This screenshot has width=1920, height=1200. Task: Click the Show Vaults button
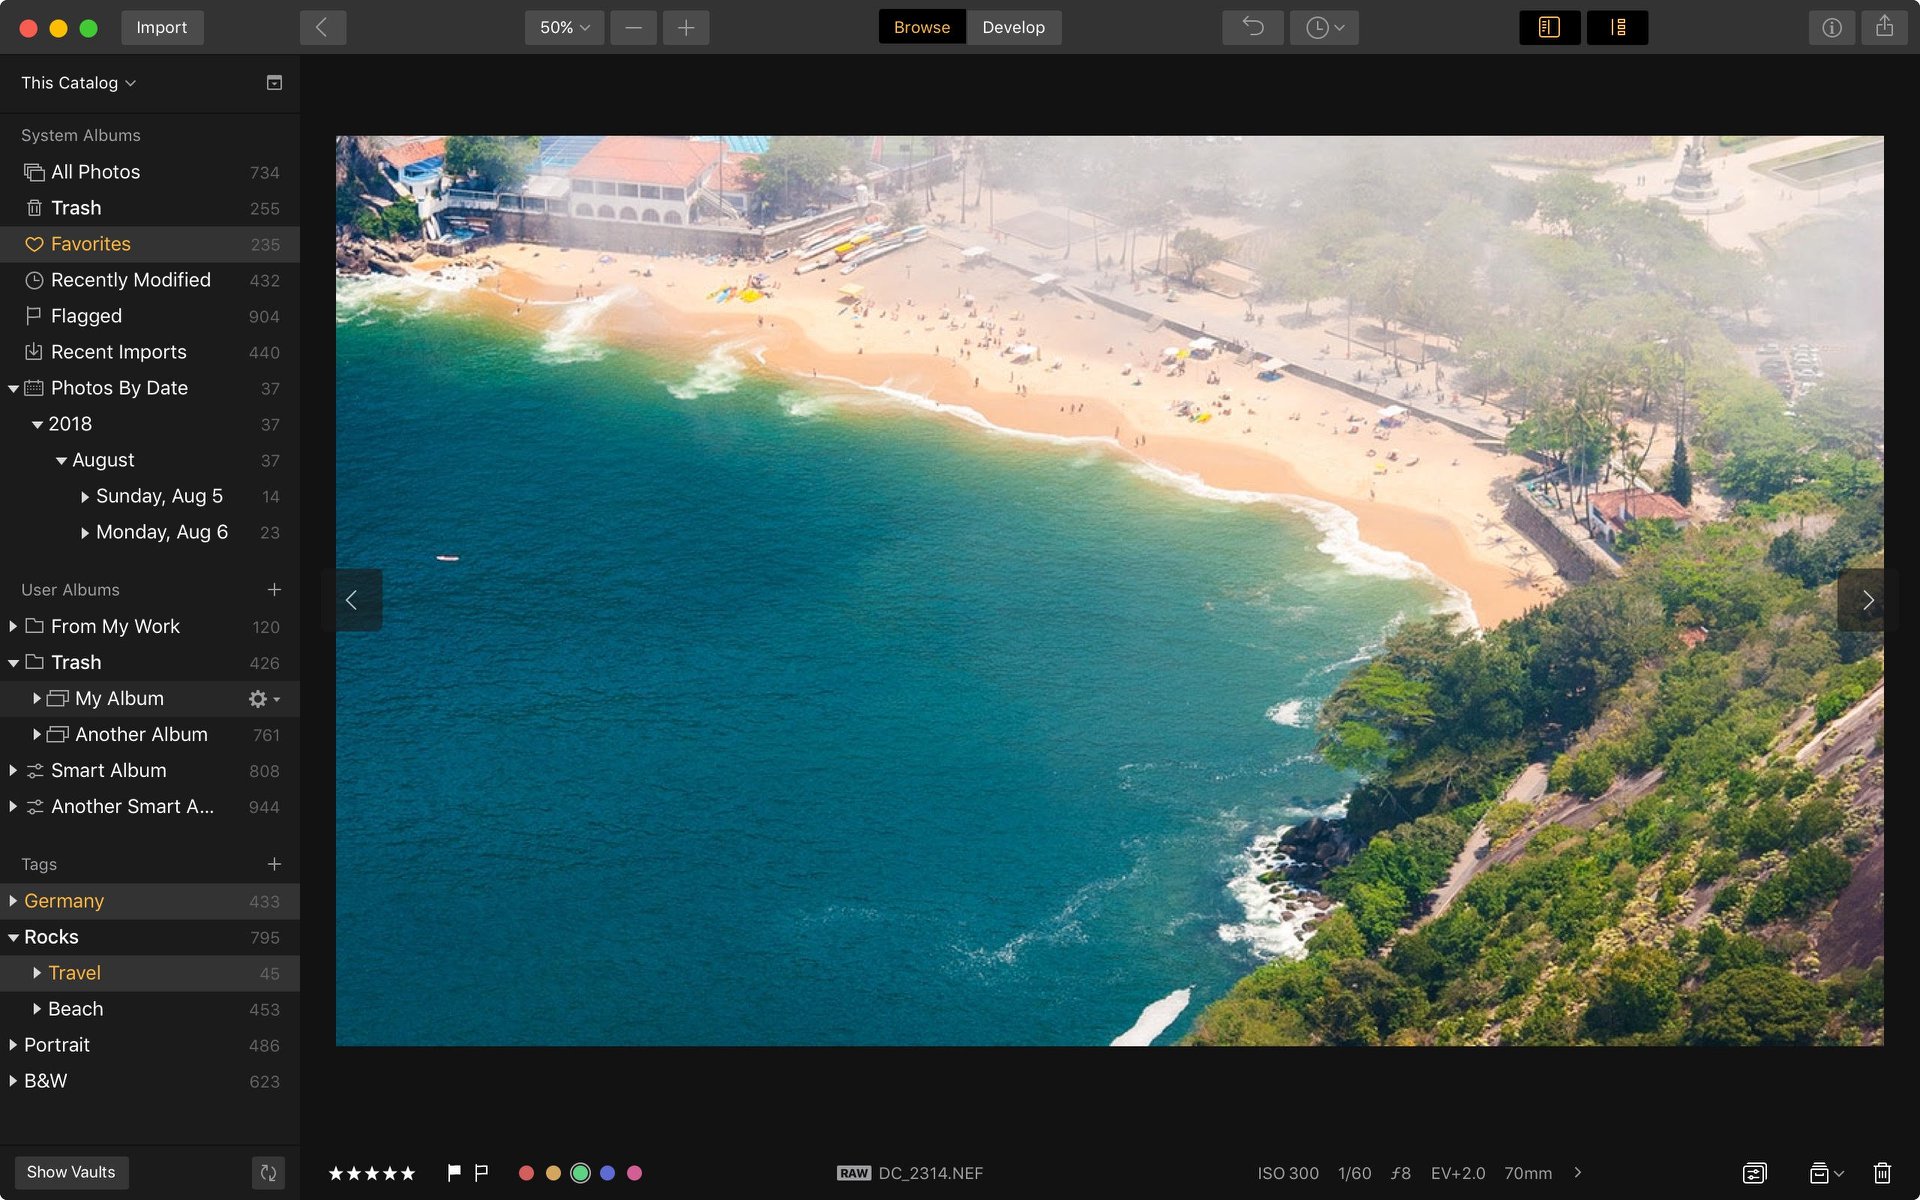(71, 1172)
